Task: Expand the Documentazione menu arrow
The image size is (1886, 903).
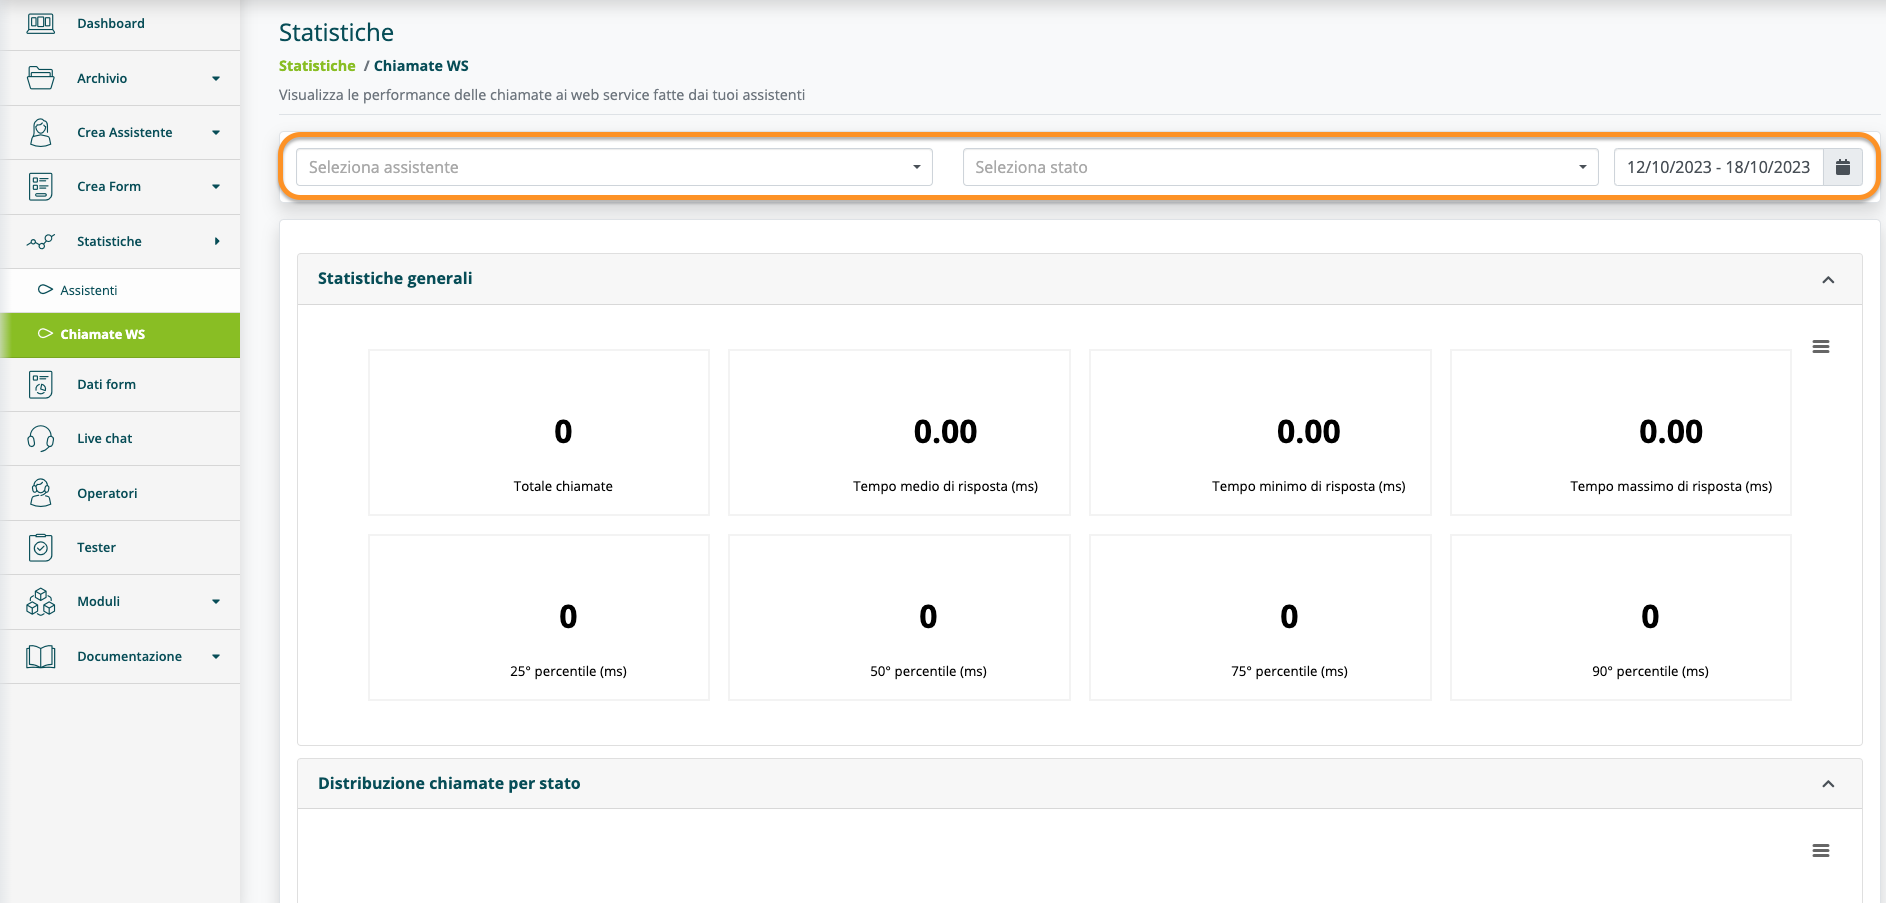Action: (x=216, y=656)
